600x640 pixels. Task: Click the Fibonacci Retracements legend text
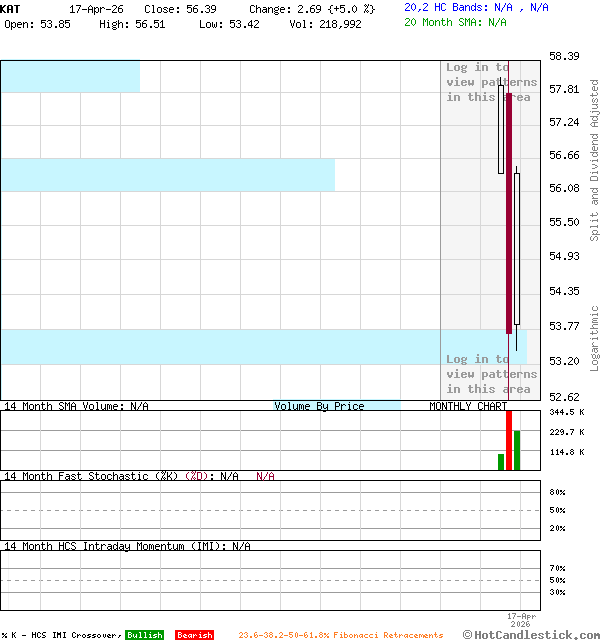pyautogui.click(x=340, y=635)
